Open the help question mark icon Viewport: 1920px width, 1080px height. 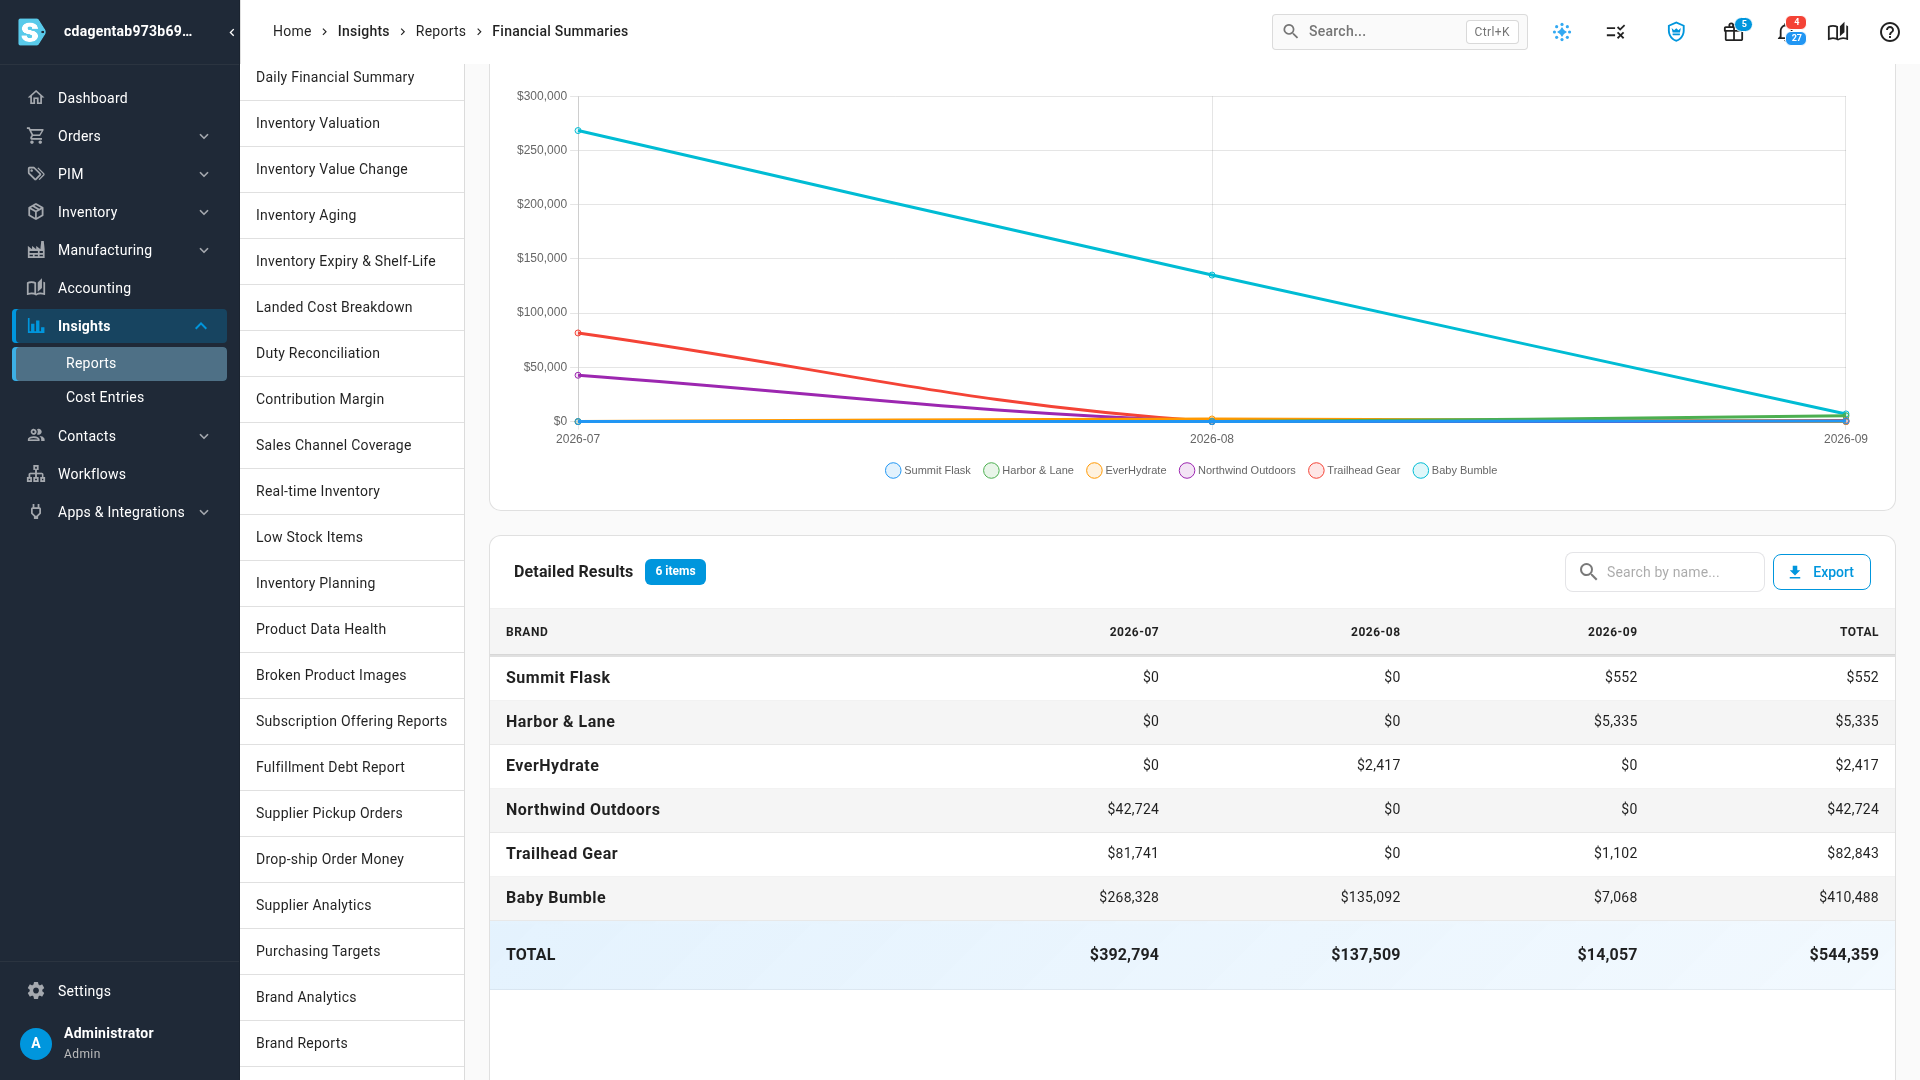[1890, 32]
